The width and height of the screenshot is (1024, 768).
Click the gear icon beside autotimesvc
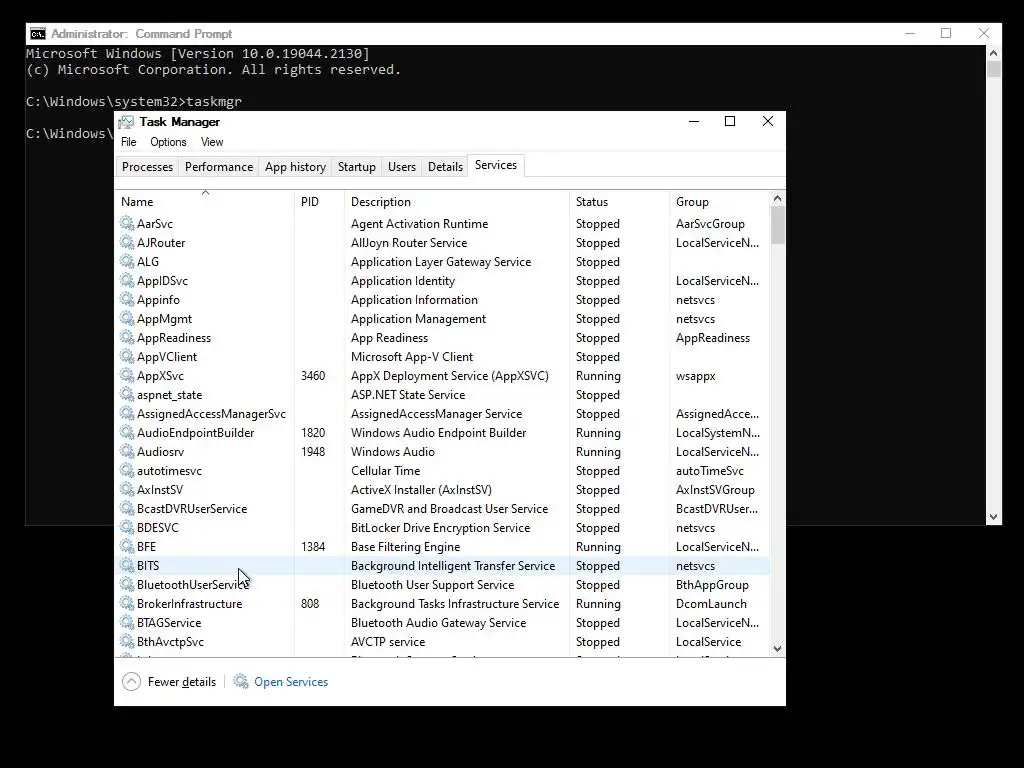coord(127,470)
